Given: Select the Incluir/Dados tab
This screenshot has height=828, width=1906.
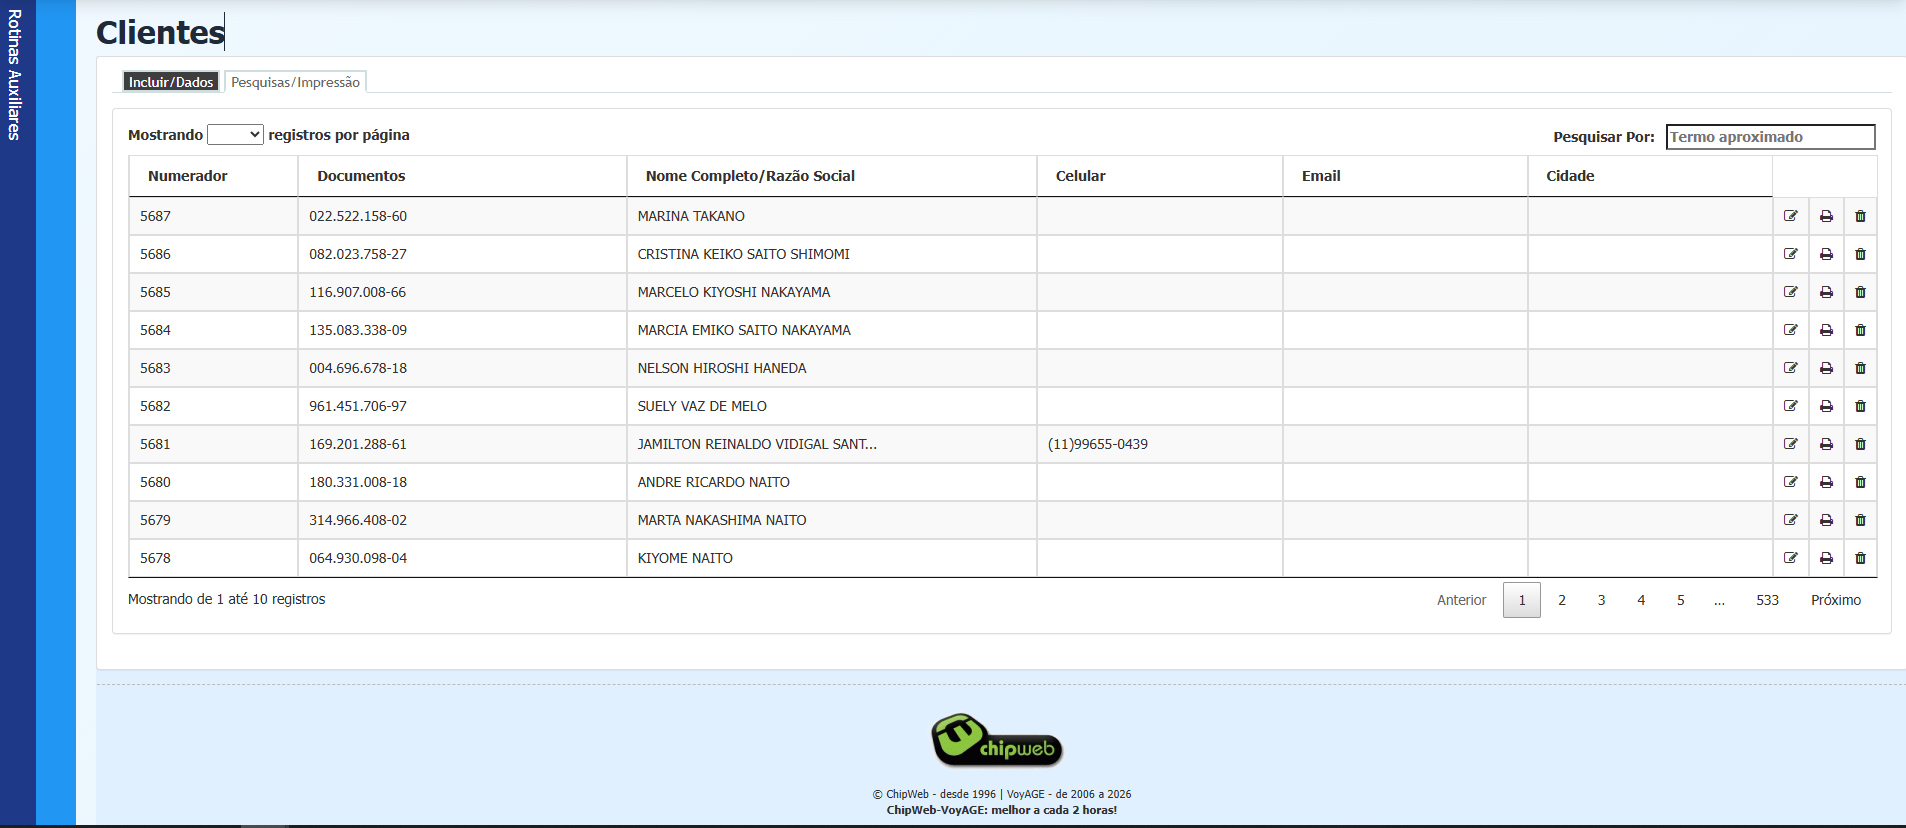Looking at the screenshot, I should pyautogui.click(x=171, y=82).
